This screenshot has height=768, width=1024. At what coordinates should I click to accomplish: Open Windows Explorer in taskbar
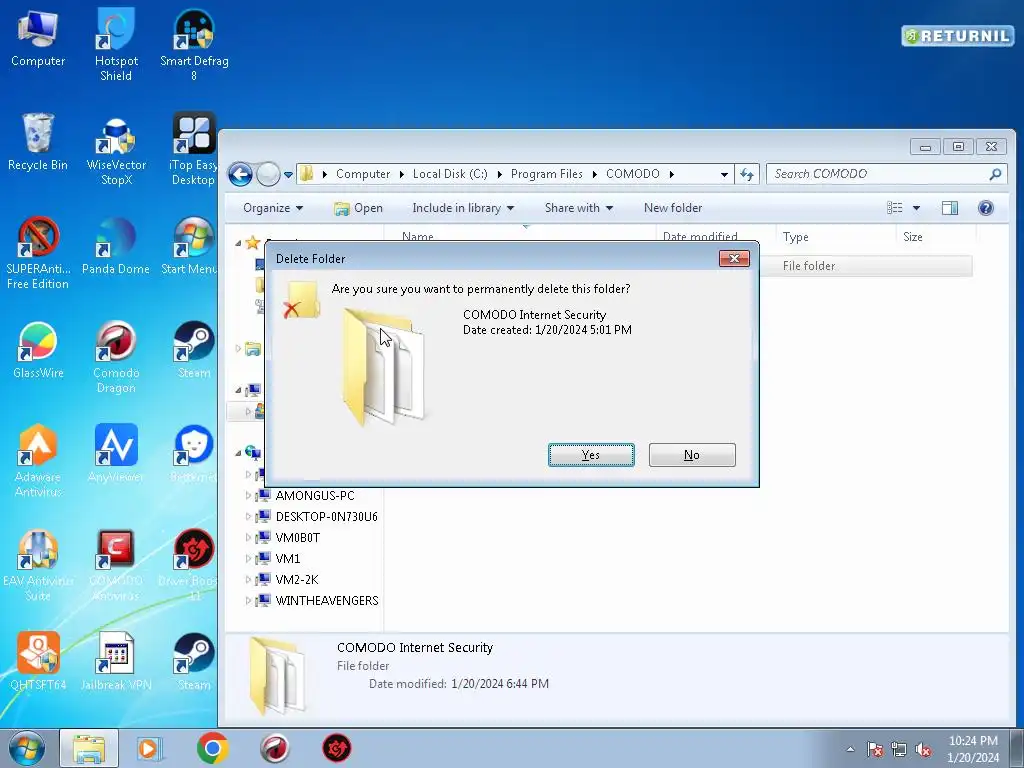tap(89, 748)
